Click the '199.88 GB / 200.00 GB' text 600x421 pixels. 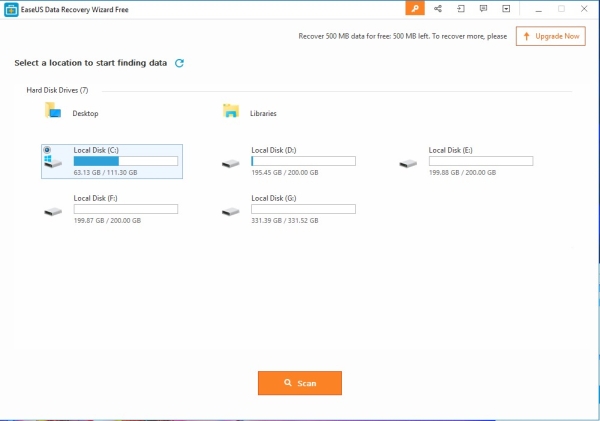(462, 173)
